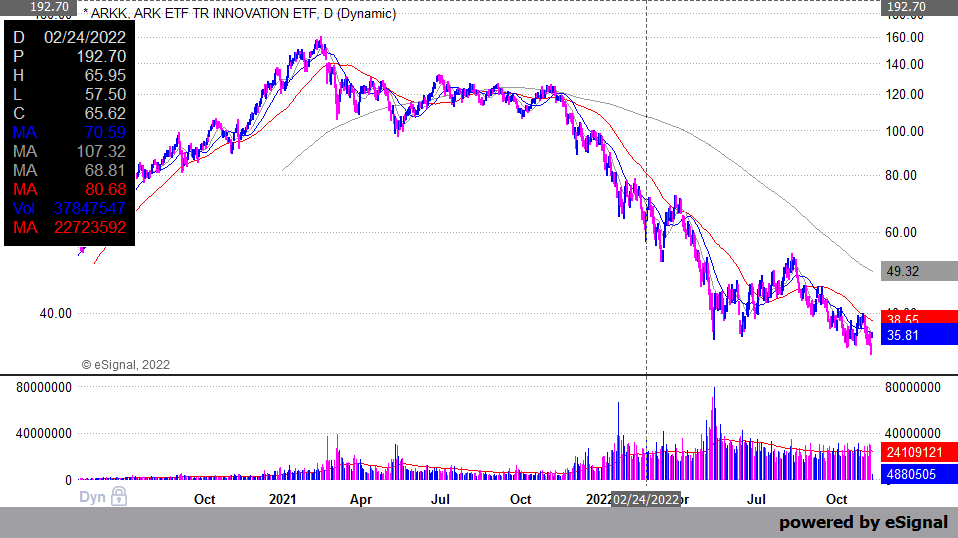Click the 60.00 price axis label

pos(901,232)
